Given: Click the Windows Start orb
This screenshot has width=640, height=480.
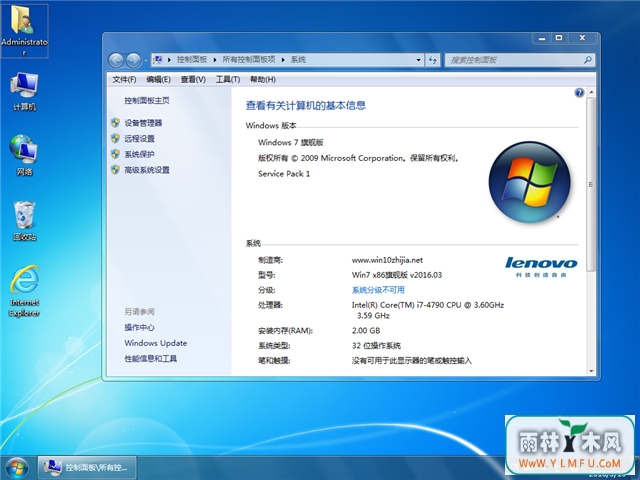Looking at the screenshot, I should point(17,468).
